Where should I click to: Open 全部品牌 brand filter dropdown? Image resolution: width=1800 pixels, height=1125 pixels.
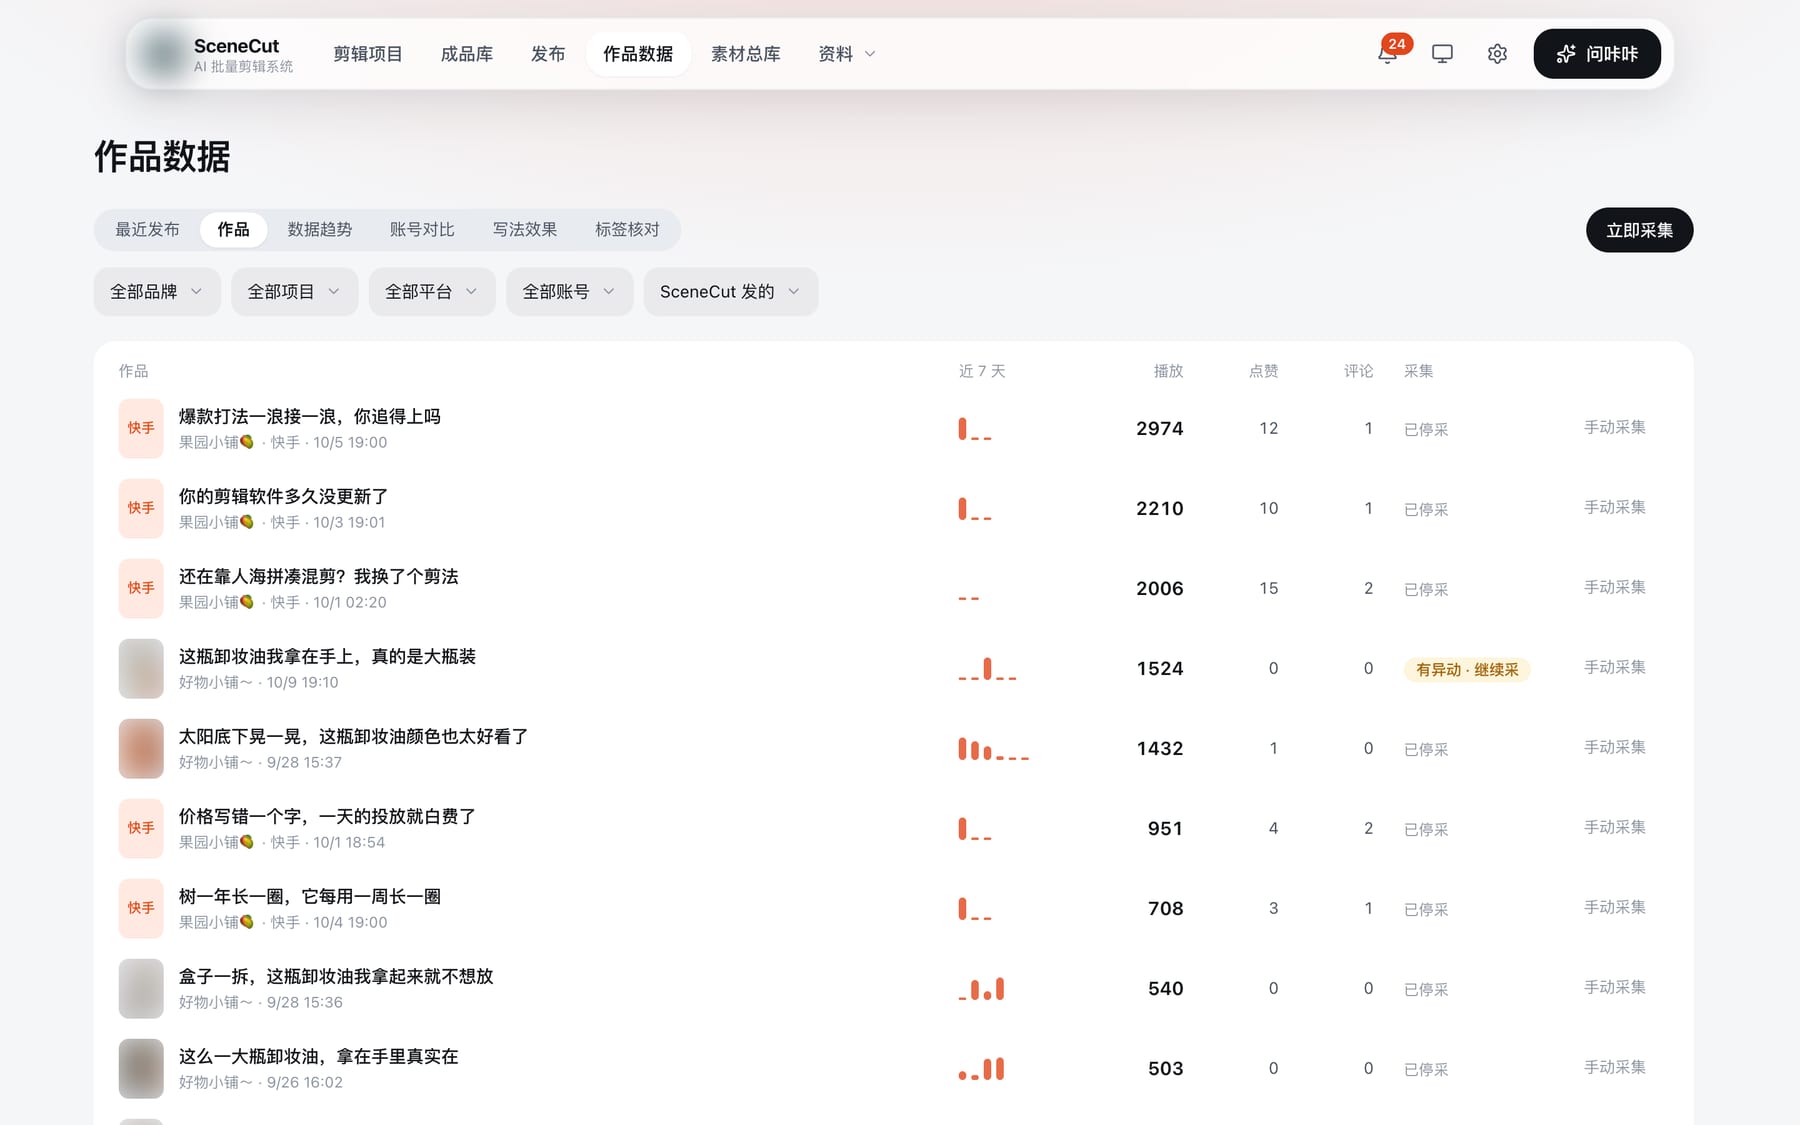point(157,292)
